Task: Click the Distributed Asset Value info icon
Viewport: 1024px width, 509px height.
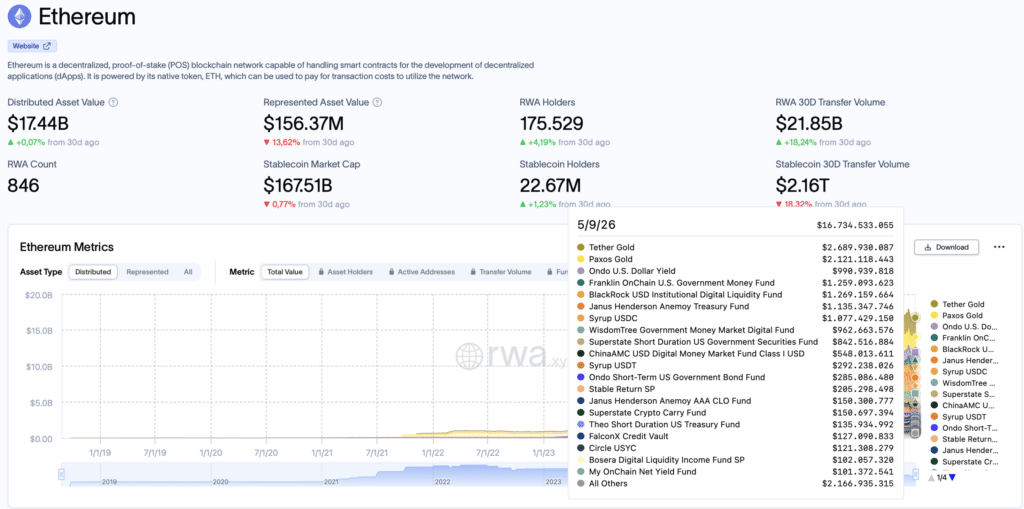Action: pyautogui.click(x=113, y=103)
